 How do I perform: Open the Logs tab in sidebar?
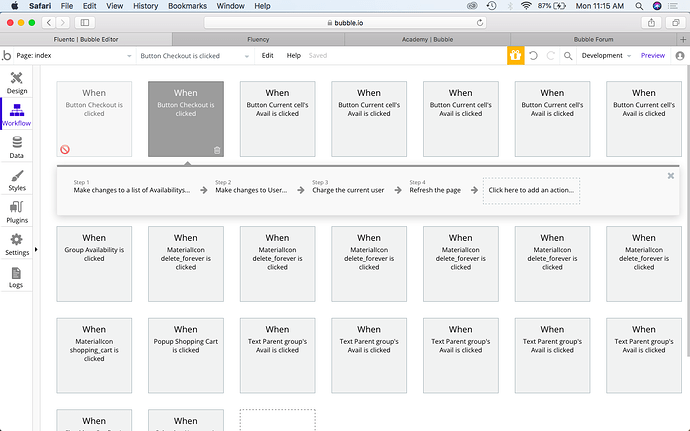click(x=17, y=277)
